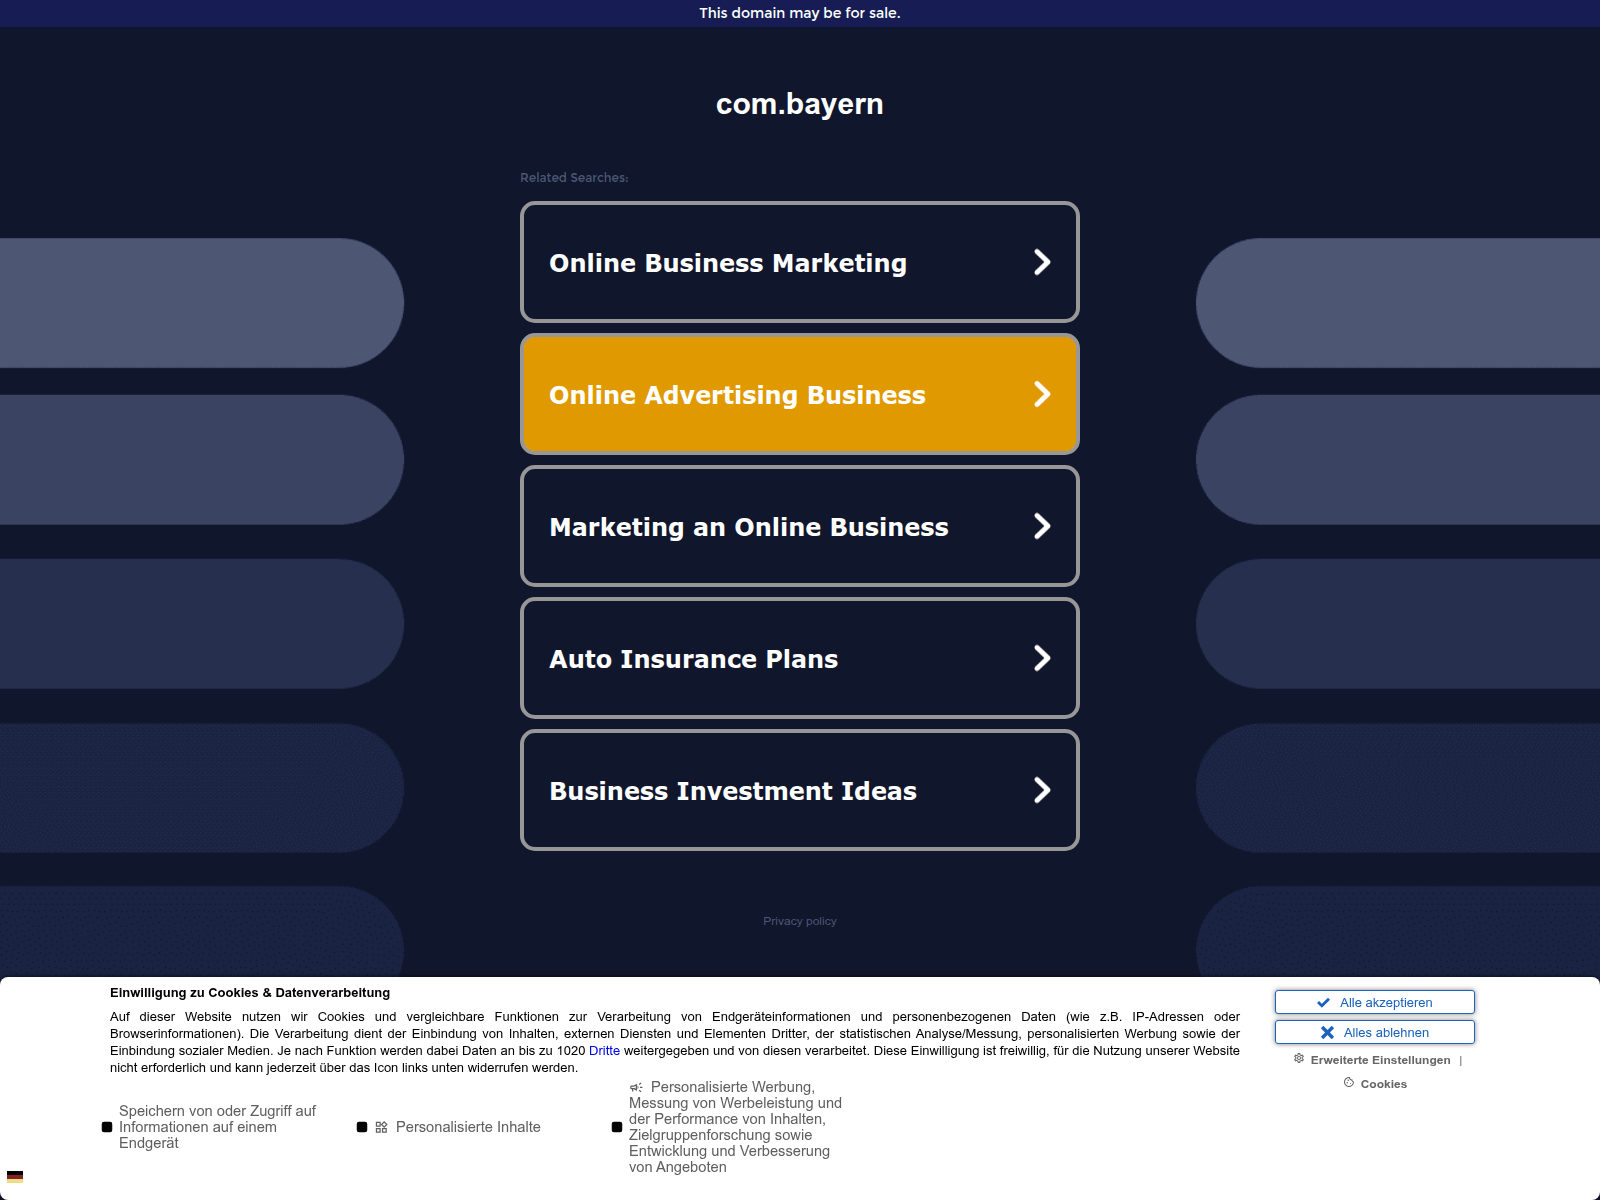The height and width of the screenshot is (1200, 1600).
Task: Click the chevron arrow on Auto Insurance Plans
Action: click(1042, 658)
